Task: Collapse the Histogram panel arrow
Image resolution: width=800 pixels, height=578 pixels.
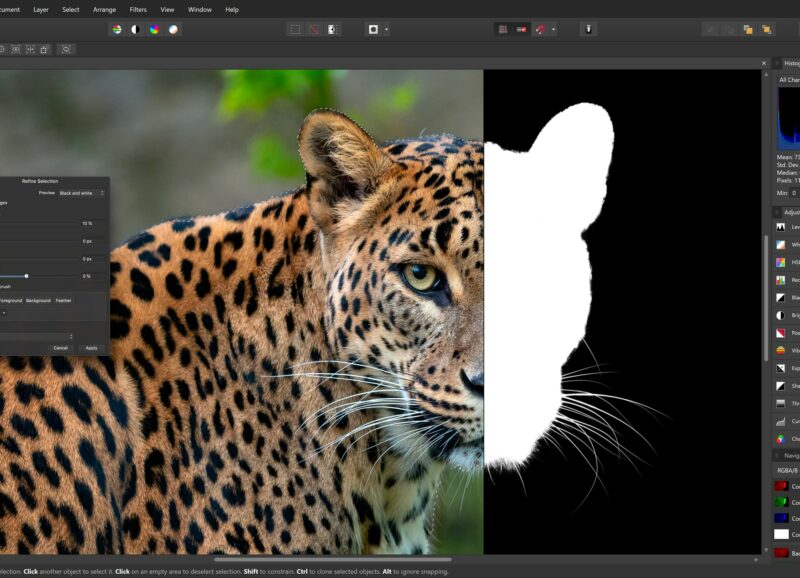Action: click(777, 63)
